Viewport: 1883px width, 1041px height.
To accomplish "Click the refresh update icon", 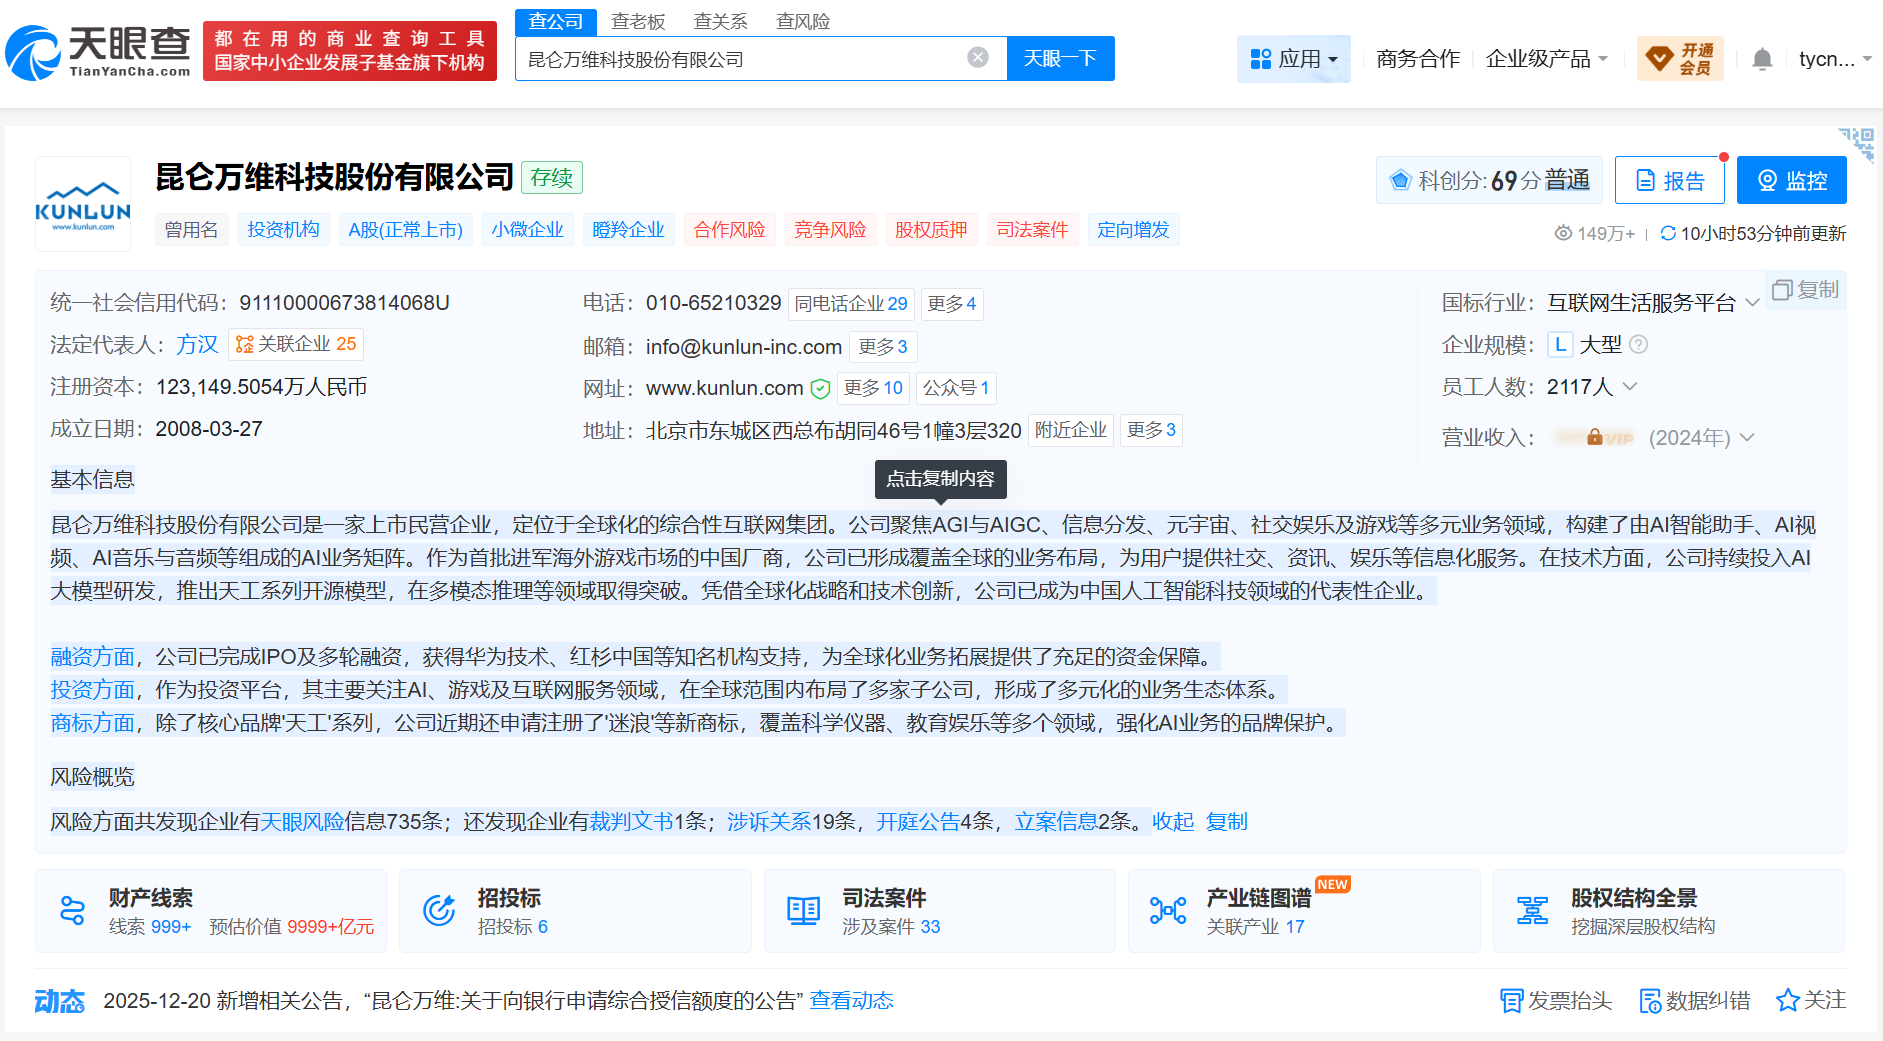I will (x=1668, y=233).
